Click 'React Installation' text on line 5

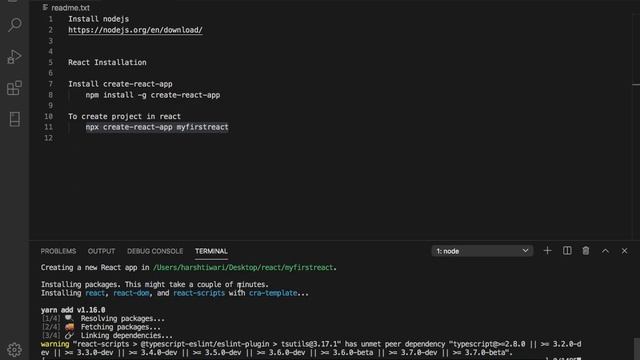click(107, 62)
